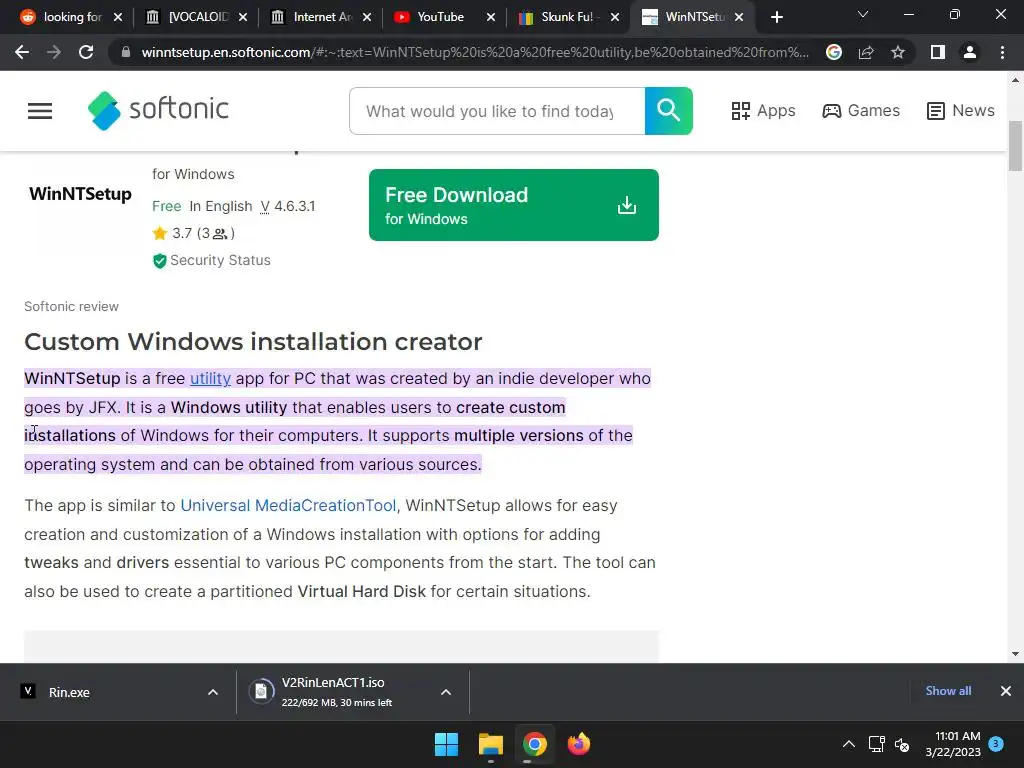Click the Security Status shield icon

point(159,261)
